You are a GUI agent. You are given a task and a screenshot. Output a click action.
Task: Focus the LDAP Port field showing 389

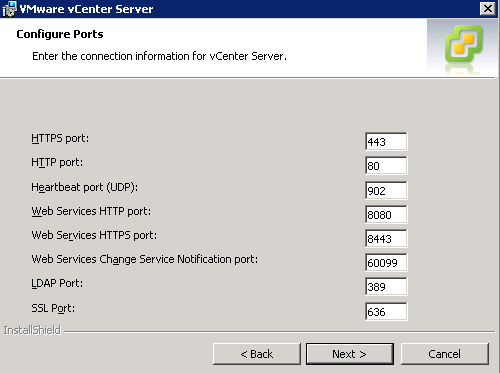coord(386,287)
